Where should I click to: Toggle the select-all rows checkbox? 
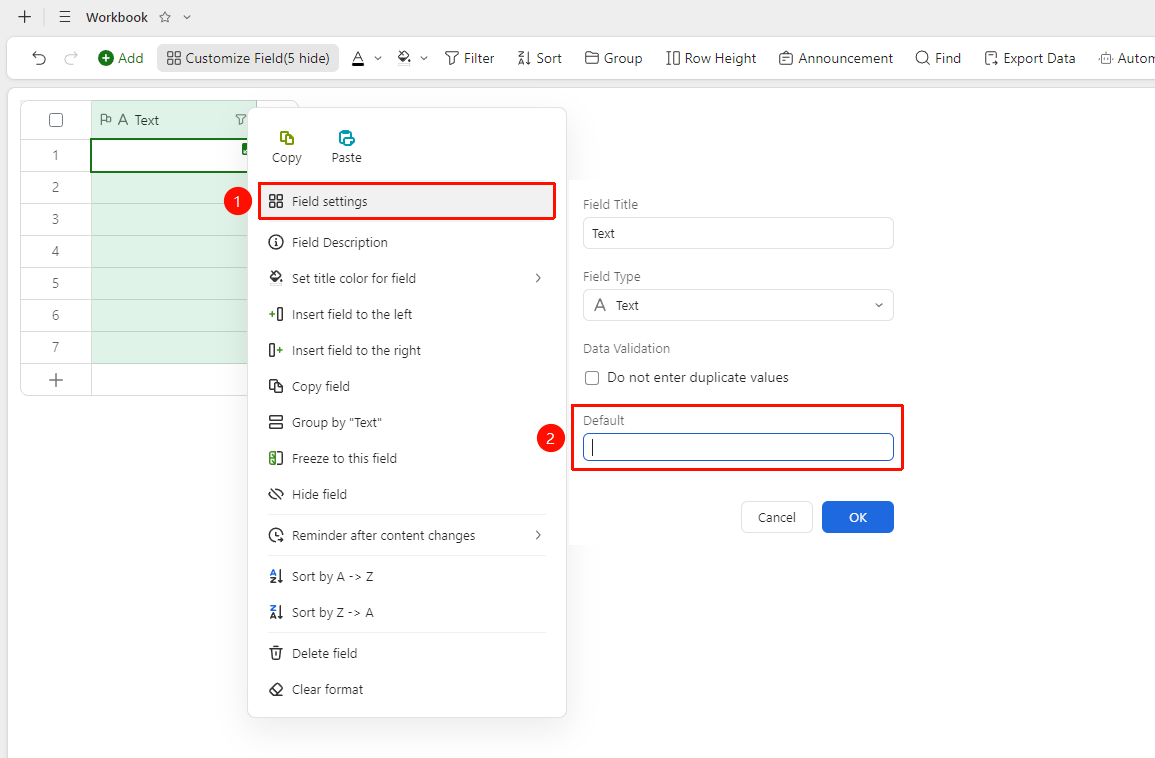(x=56, y=120)
